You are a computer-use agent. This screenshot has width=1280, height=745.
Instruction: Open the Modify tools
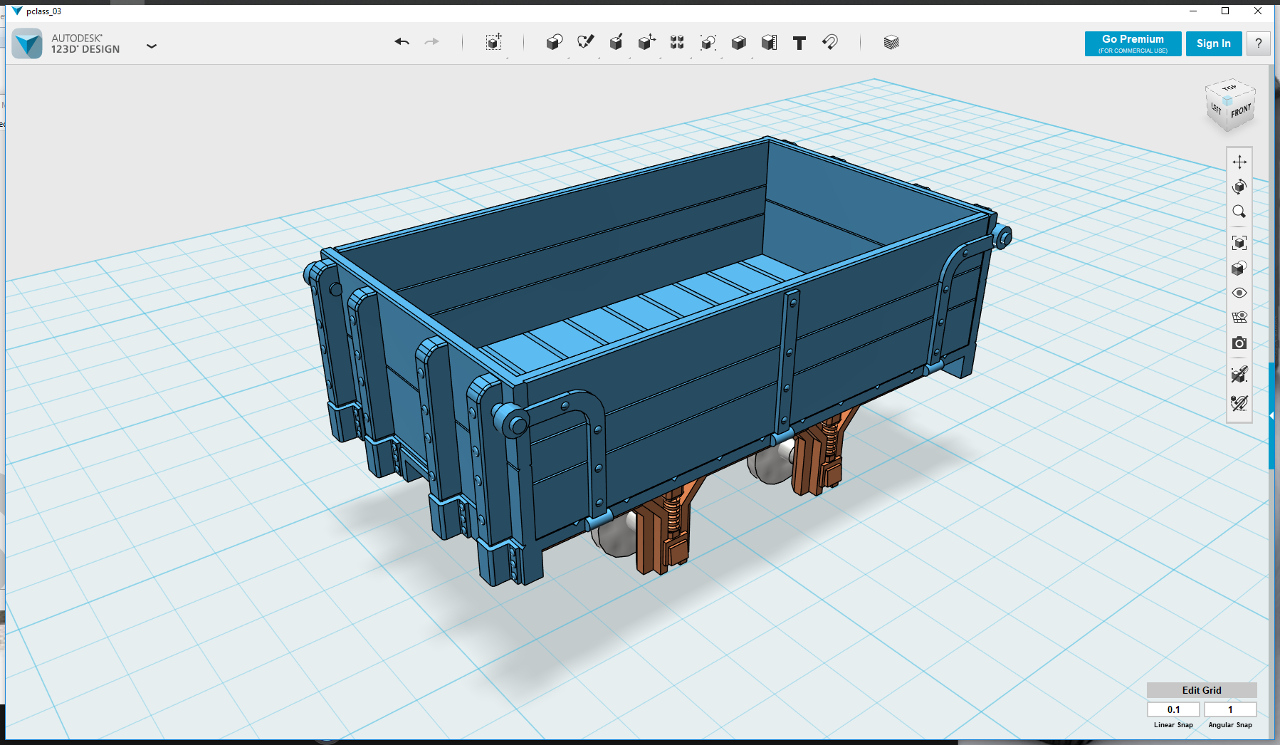coord(647,42)
